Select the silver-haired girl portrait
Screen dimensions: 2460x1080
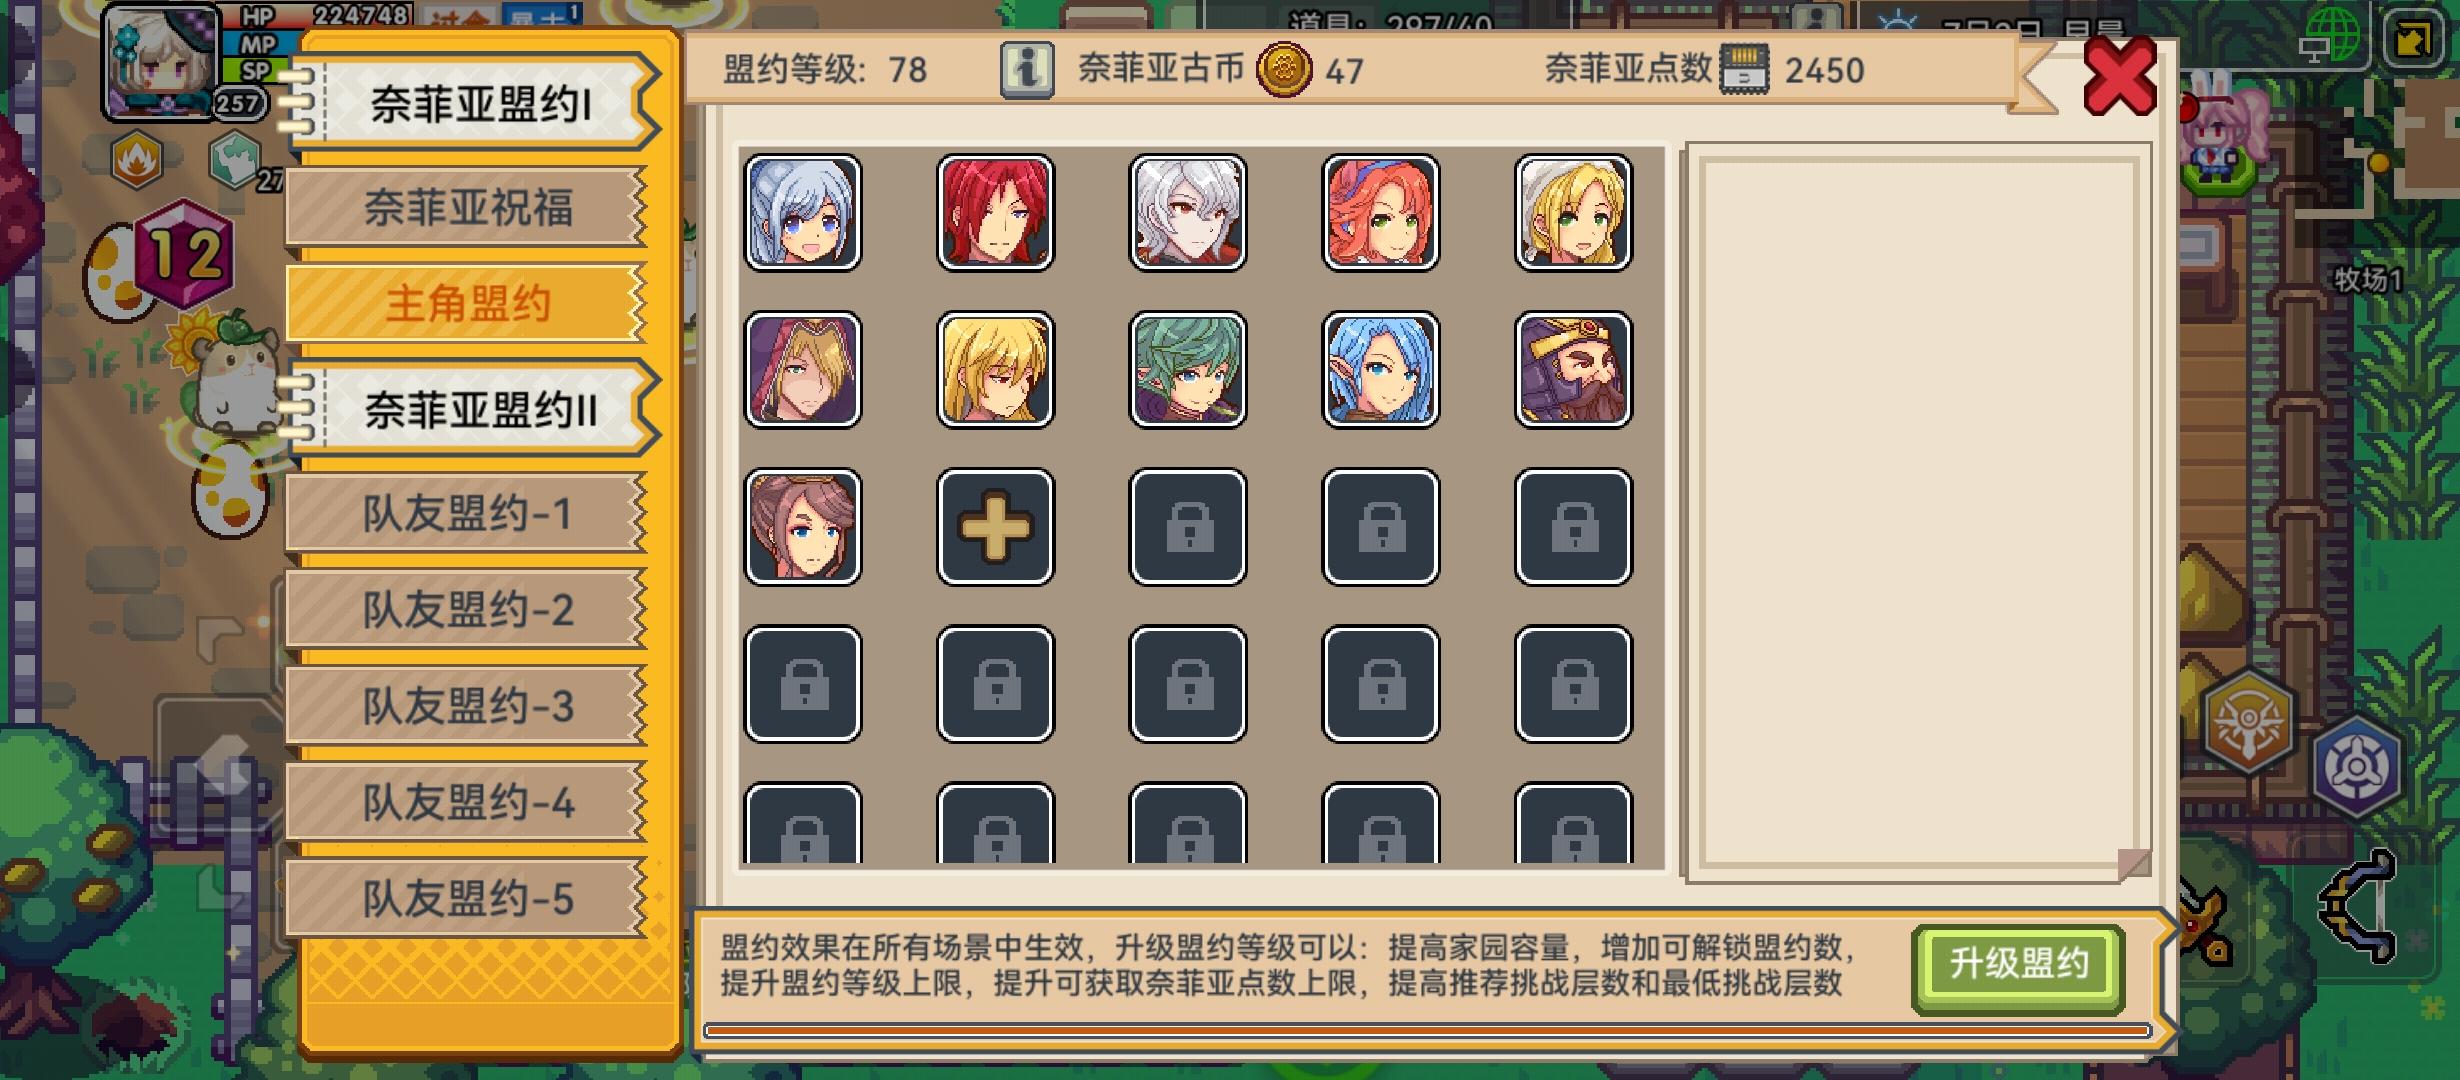coord(802,212)
